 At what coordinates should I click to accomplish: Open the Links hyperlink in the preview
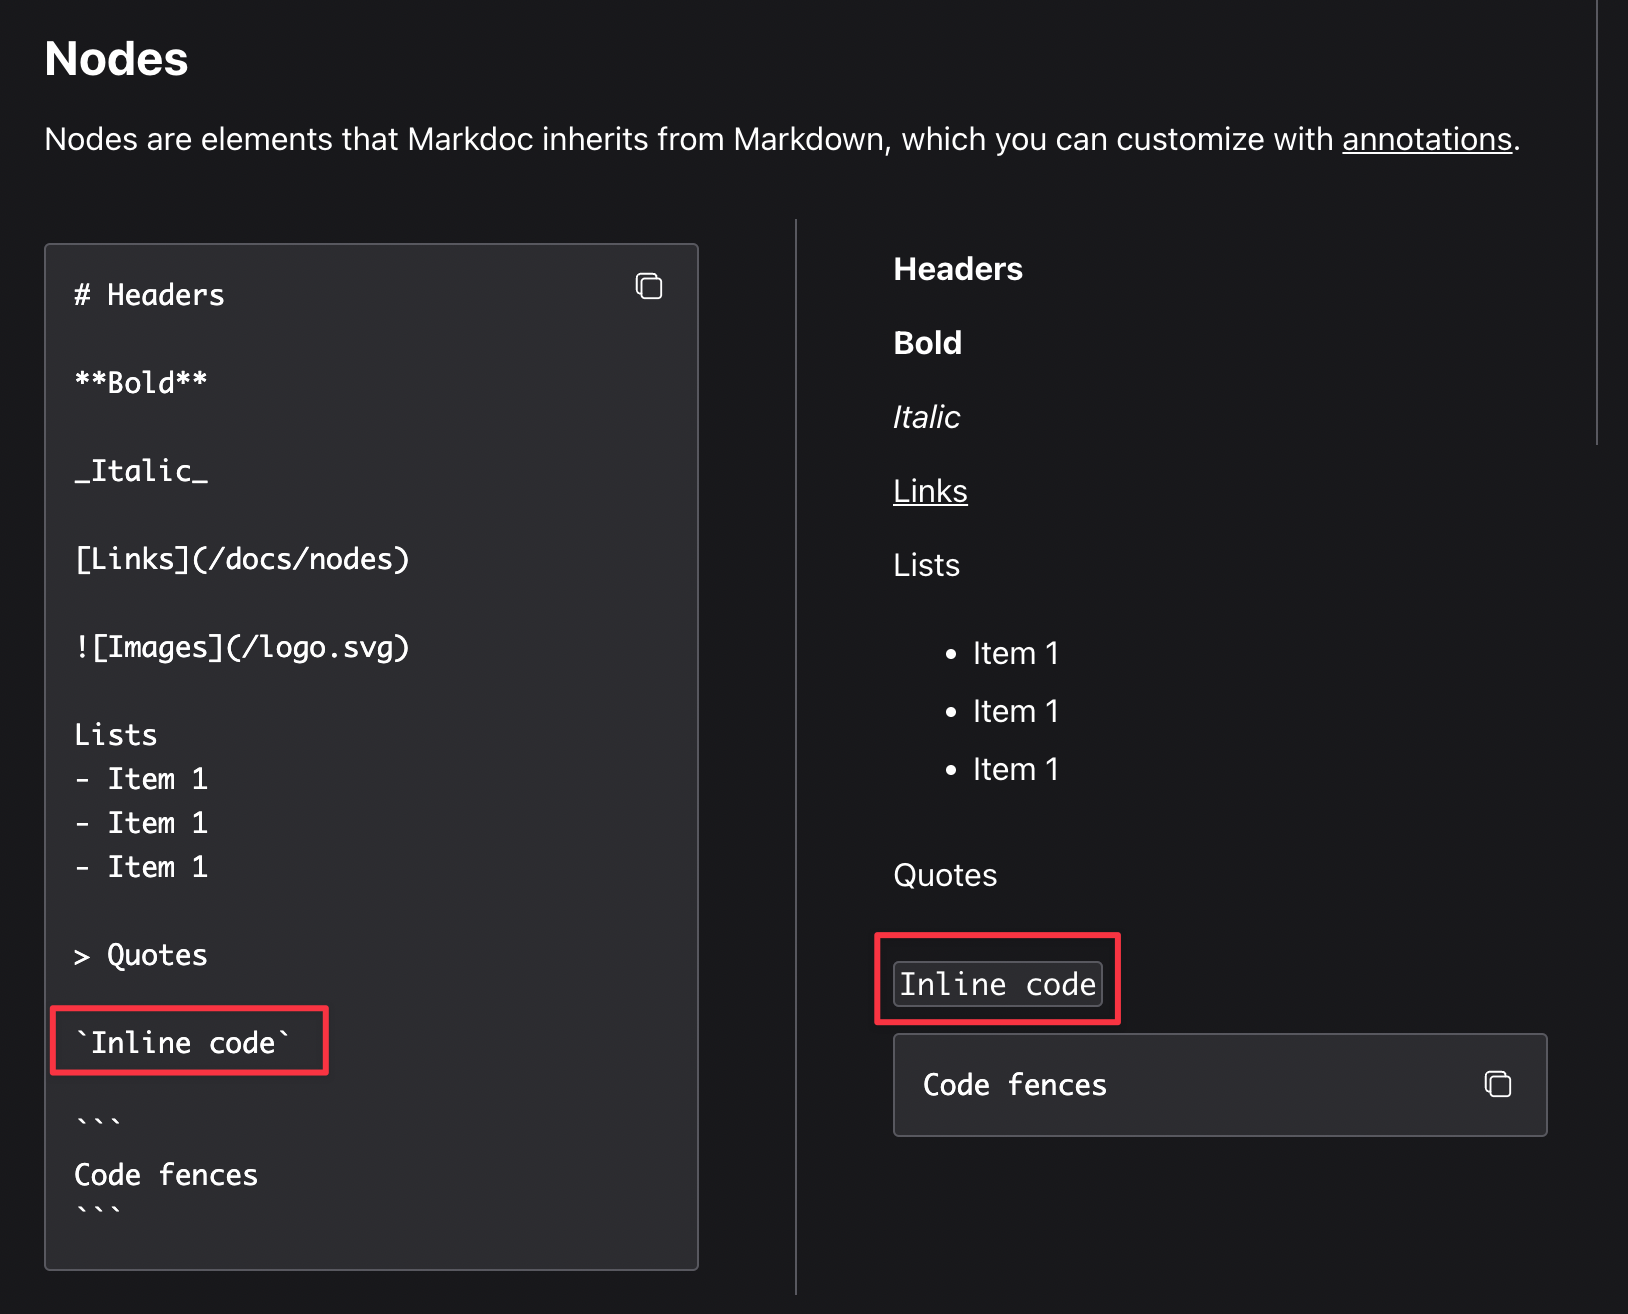pos(929,490)
